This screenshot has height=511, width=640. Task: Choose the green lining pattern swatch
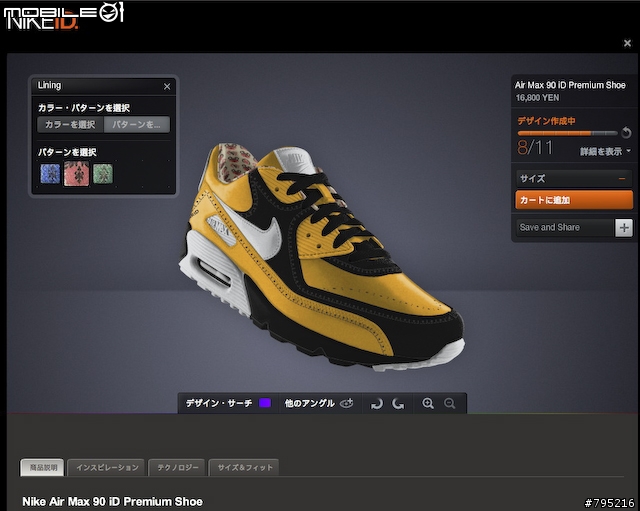point(103,173)
